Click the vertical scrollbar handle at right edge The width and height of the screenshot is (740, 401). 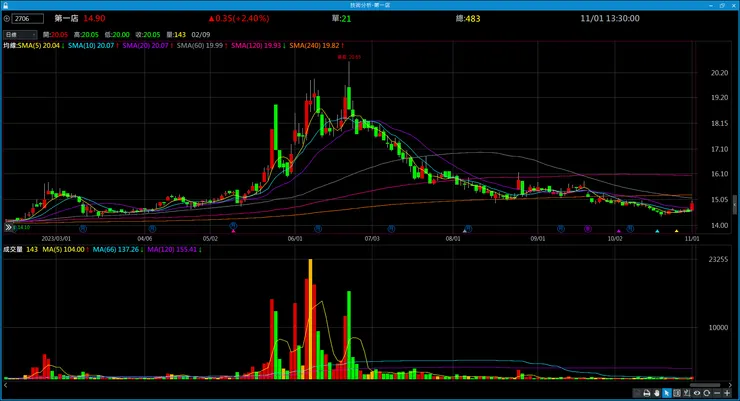click(734, 204)
